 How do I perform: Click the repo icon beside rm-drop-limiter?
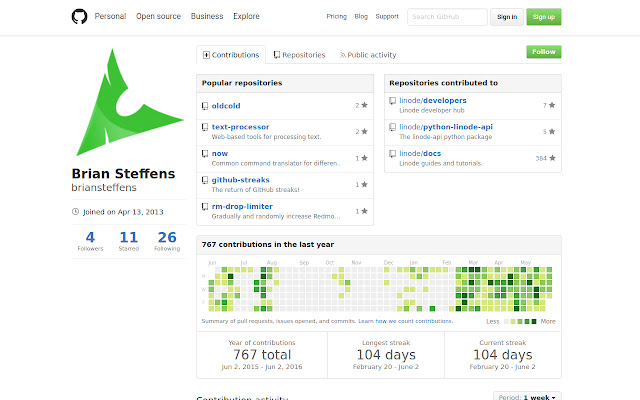point(205,207)
